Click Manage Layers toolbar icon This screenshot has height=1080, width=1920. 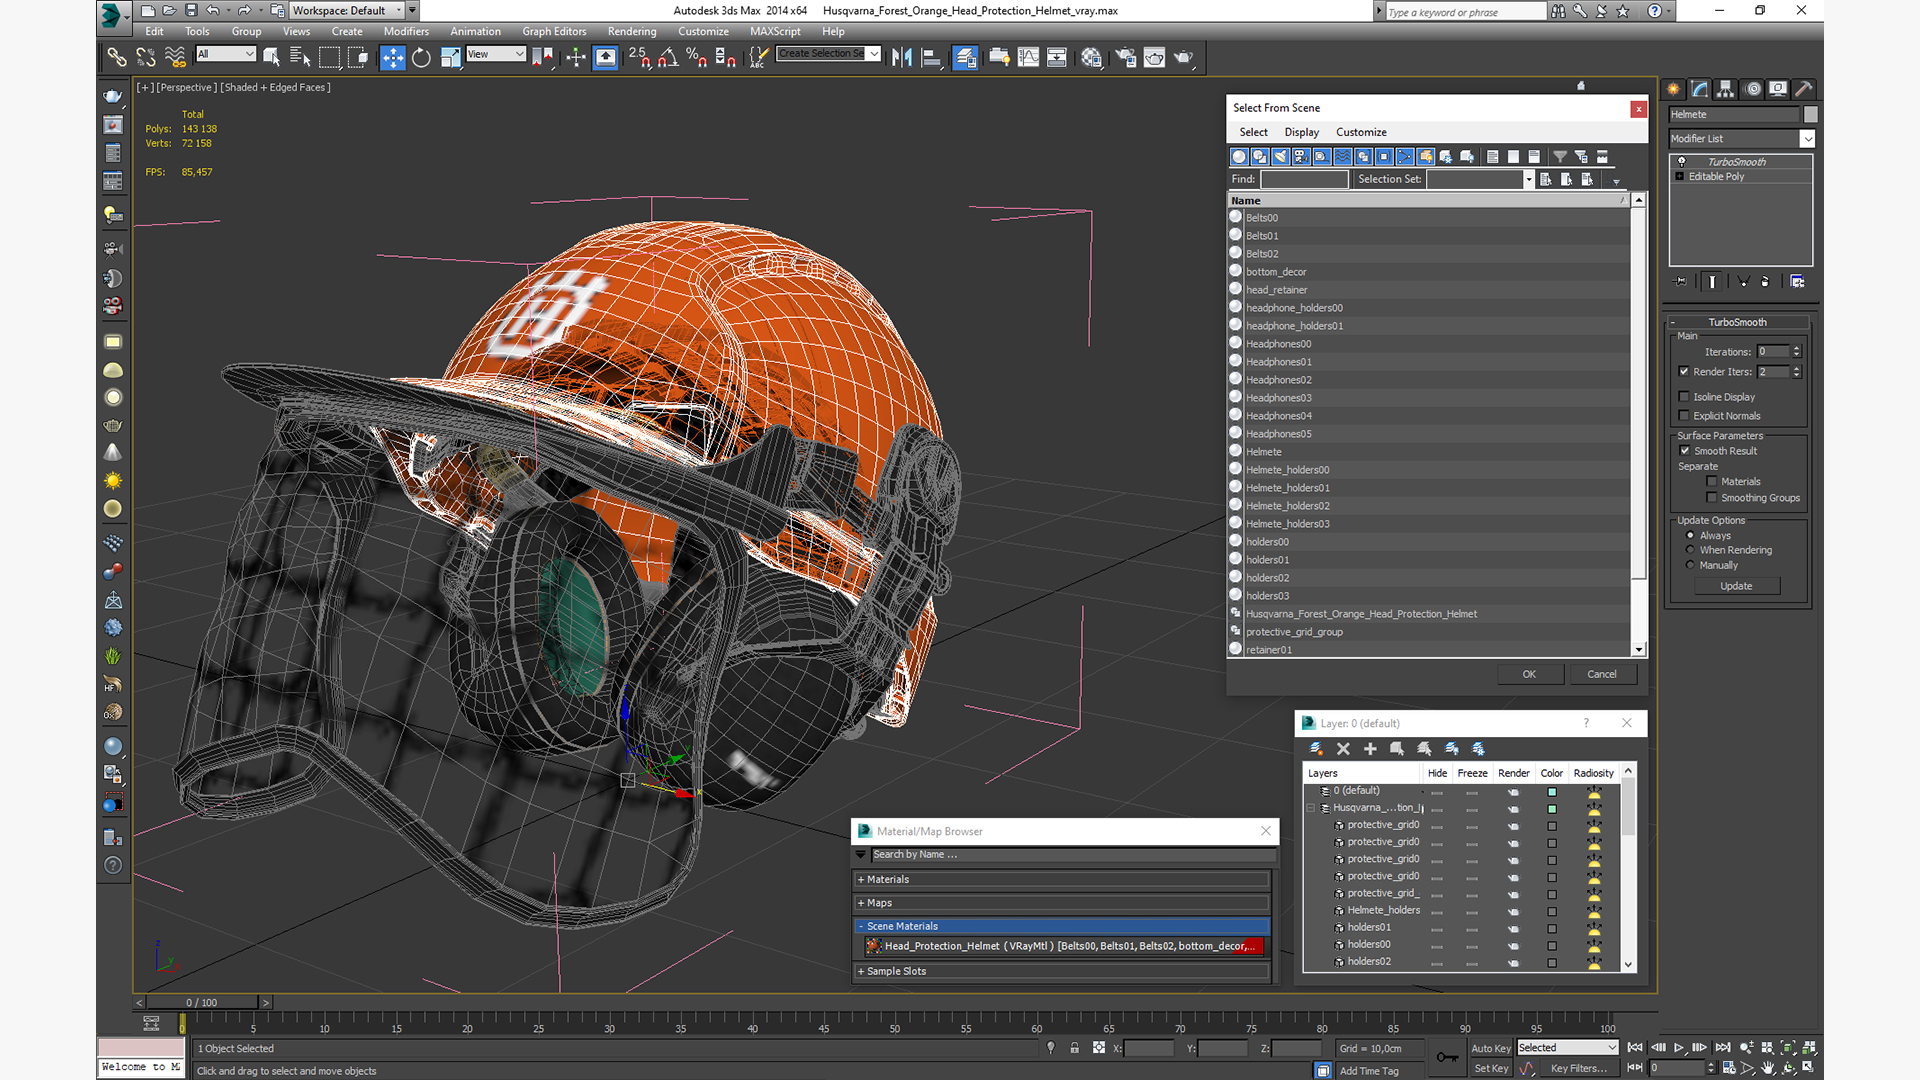[965, 58]
